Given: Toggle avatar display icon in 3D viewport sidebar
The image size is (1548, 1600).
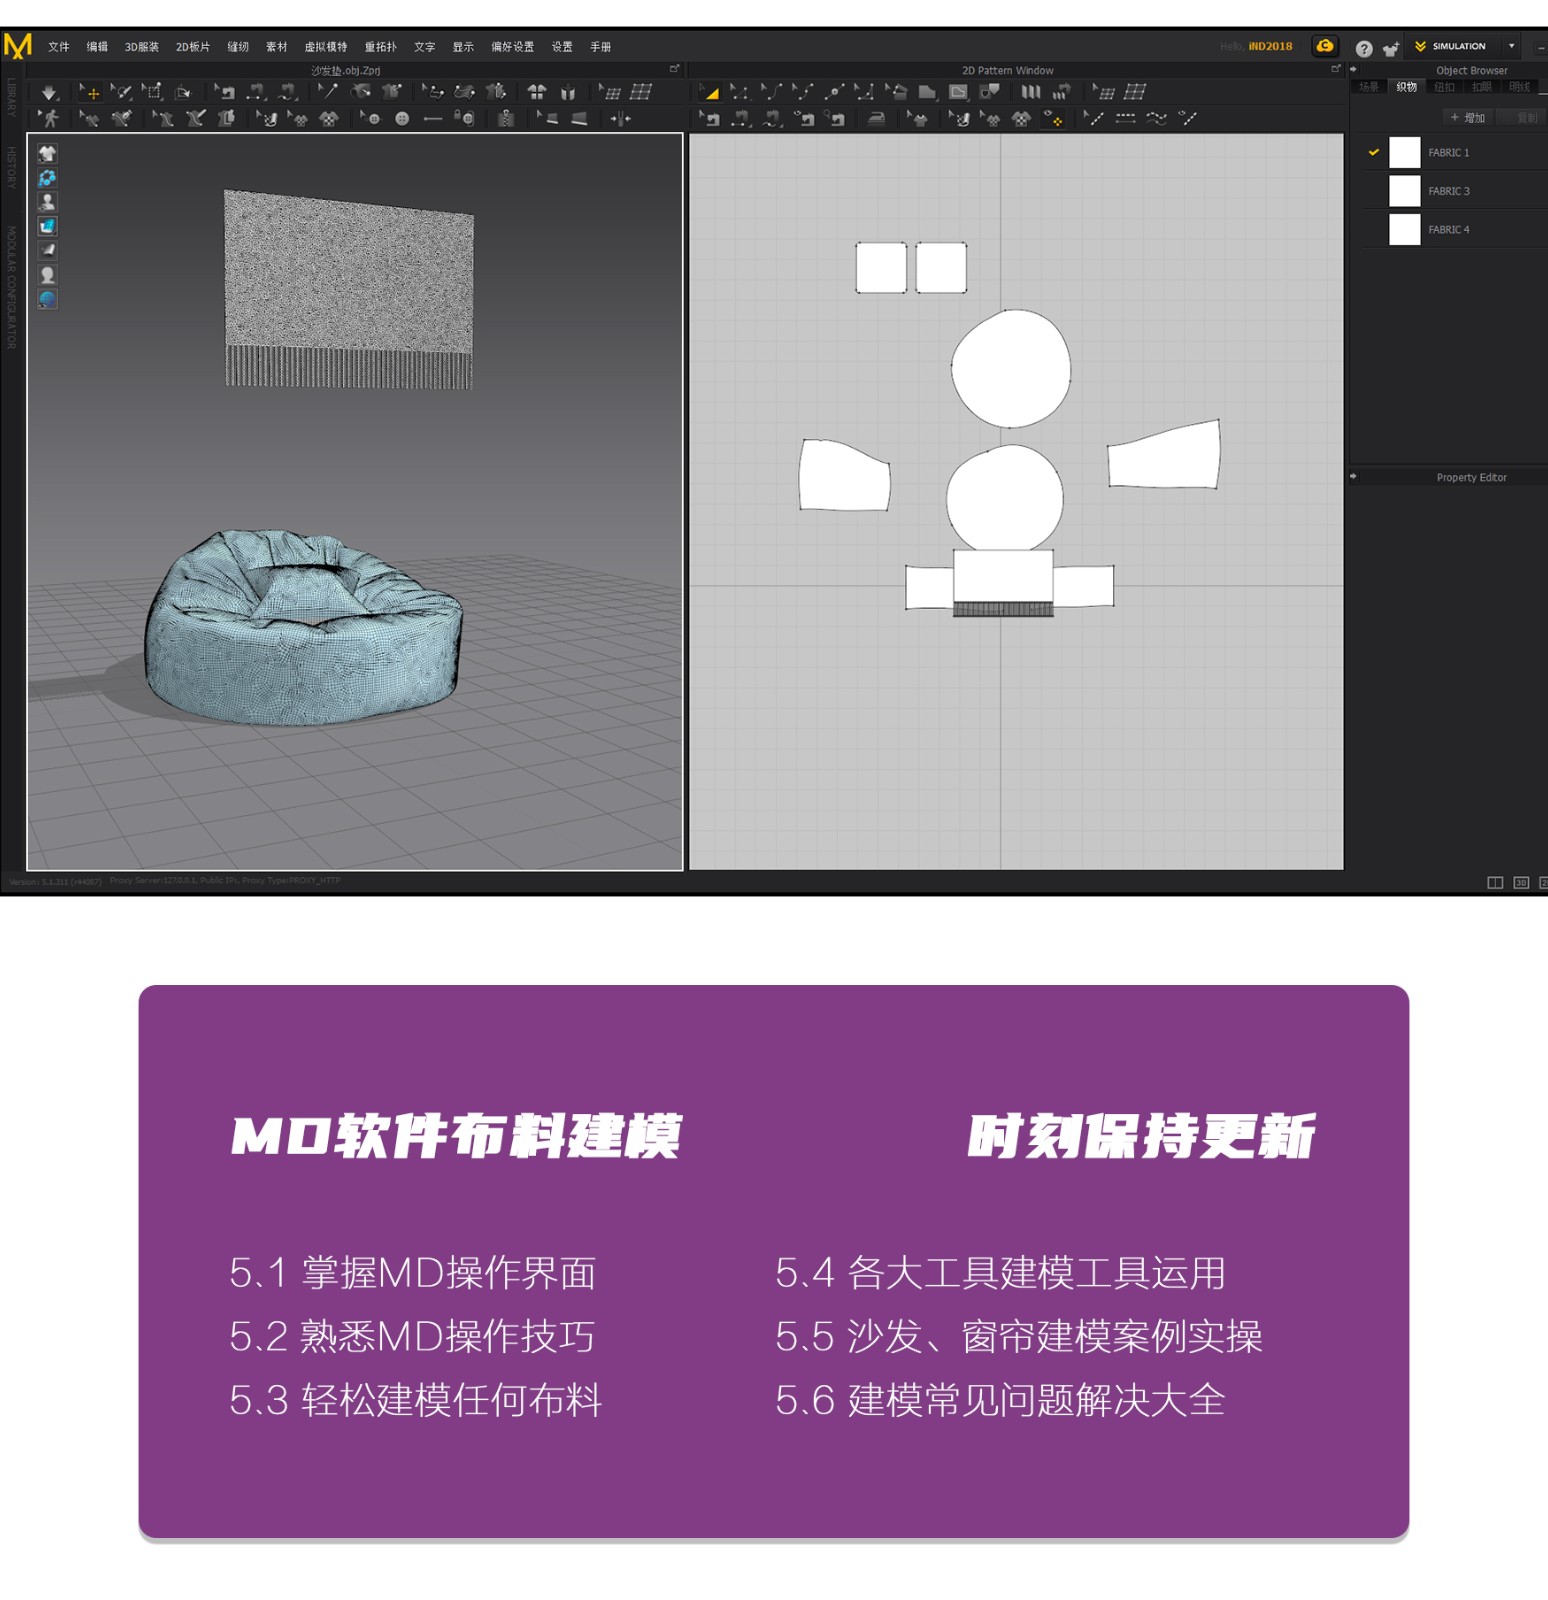Looking at the screenshot, I should (x=47, y=202).
